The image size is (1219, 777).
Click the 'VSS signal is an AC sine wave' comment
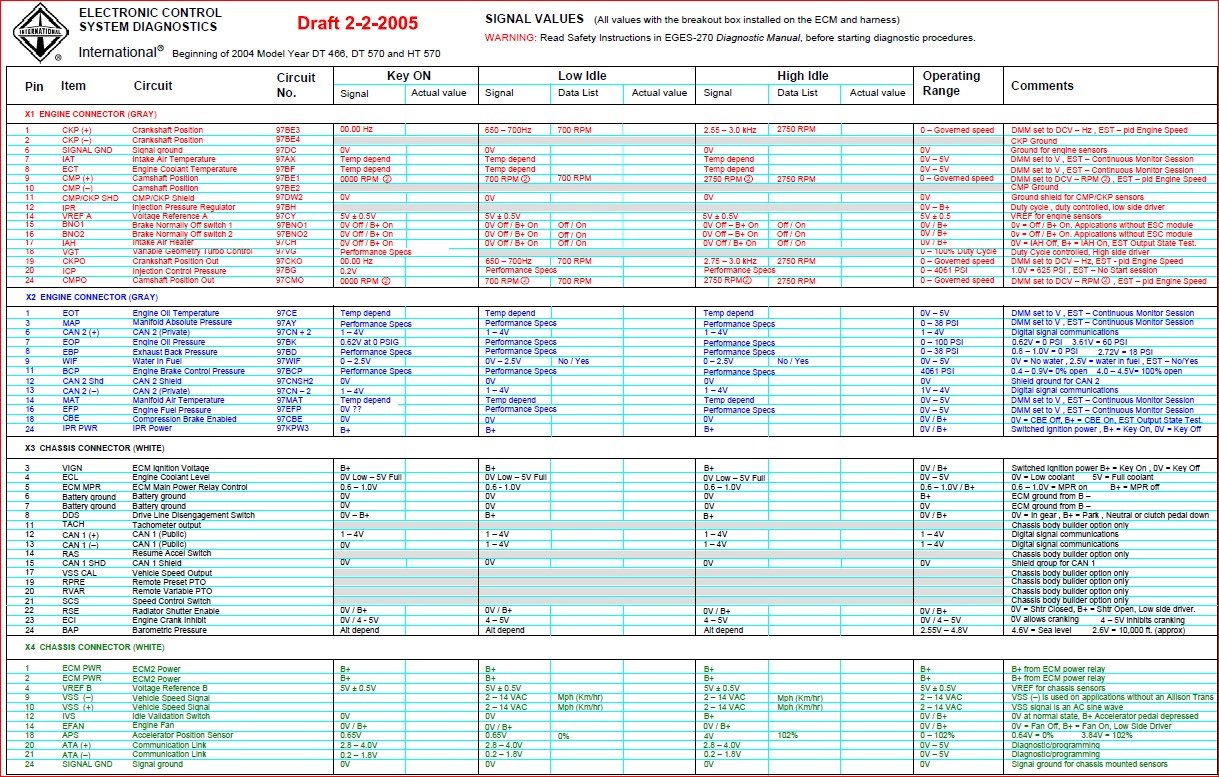[1066, 707]
